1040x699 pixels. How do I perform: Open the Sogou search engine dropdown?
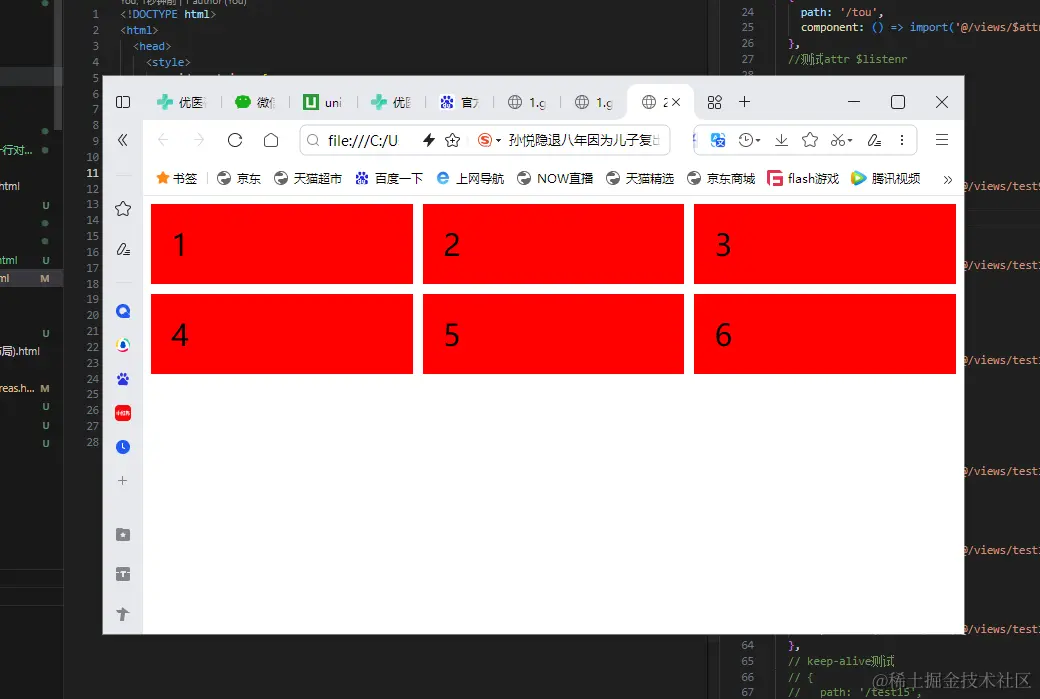489,140
